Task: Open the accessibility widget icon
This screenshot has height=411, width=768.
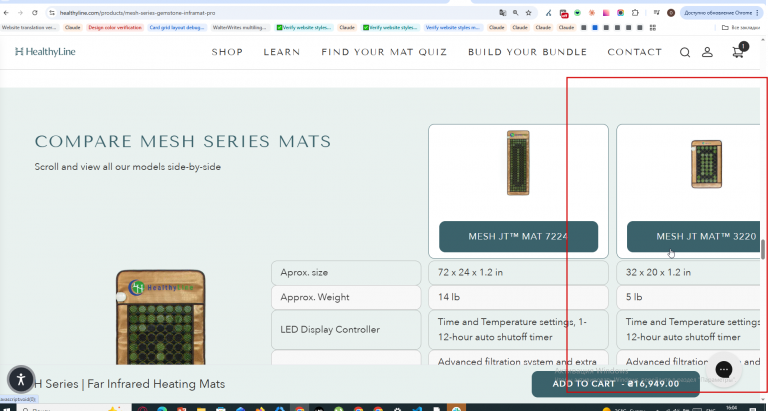Action: pyautogui.click(x=21, y=379)
